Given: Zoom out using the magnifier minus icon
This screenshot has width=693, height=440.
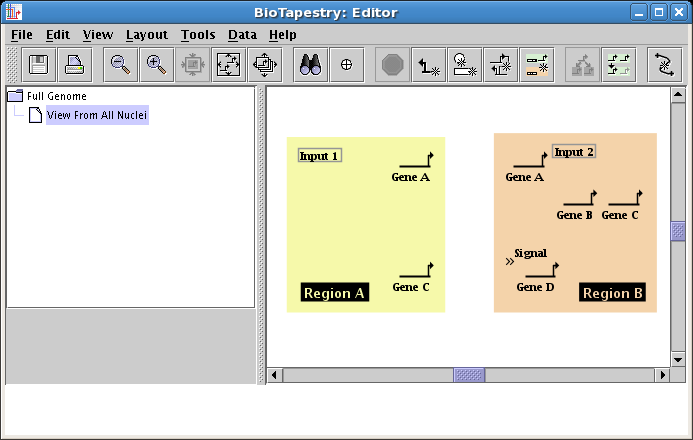Looking at the screenshot, I should coord(120,65).
